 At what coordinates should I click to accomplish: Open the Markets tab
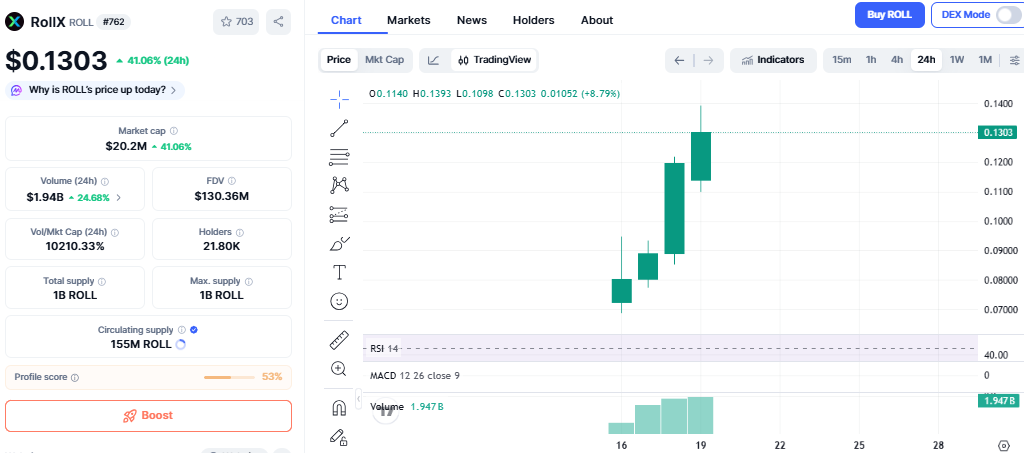click(x=408, y=20)
